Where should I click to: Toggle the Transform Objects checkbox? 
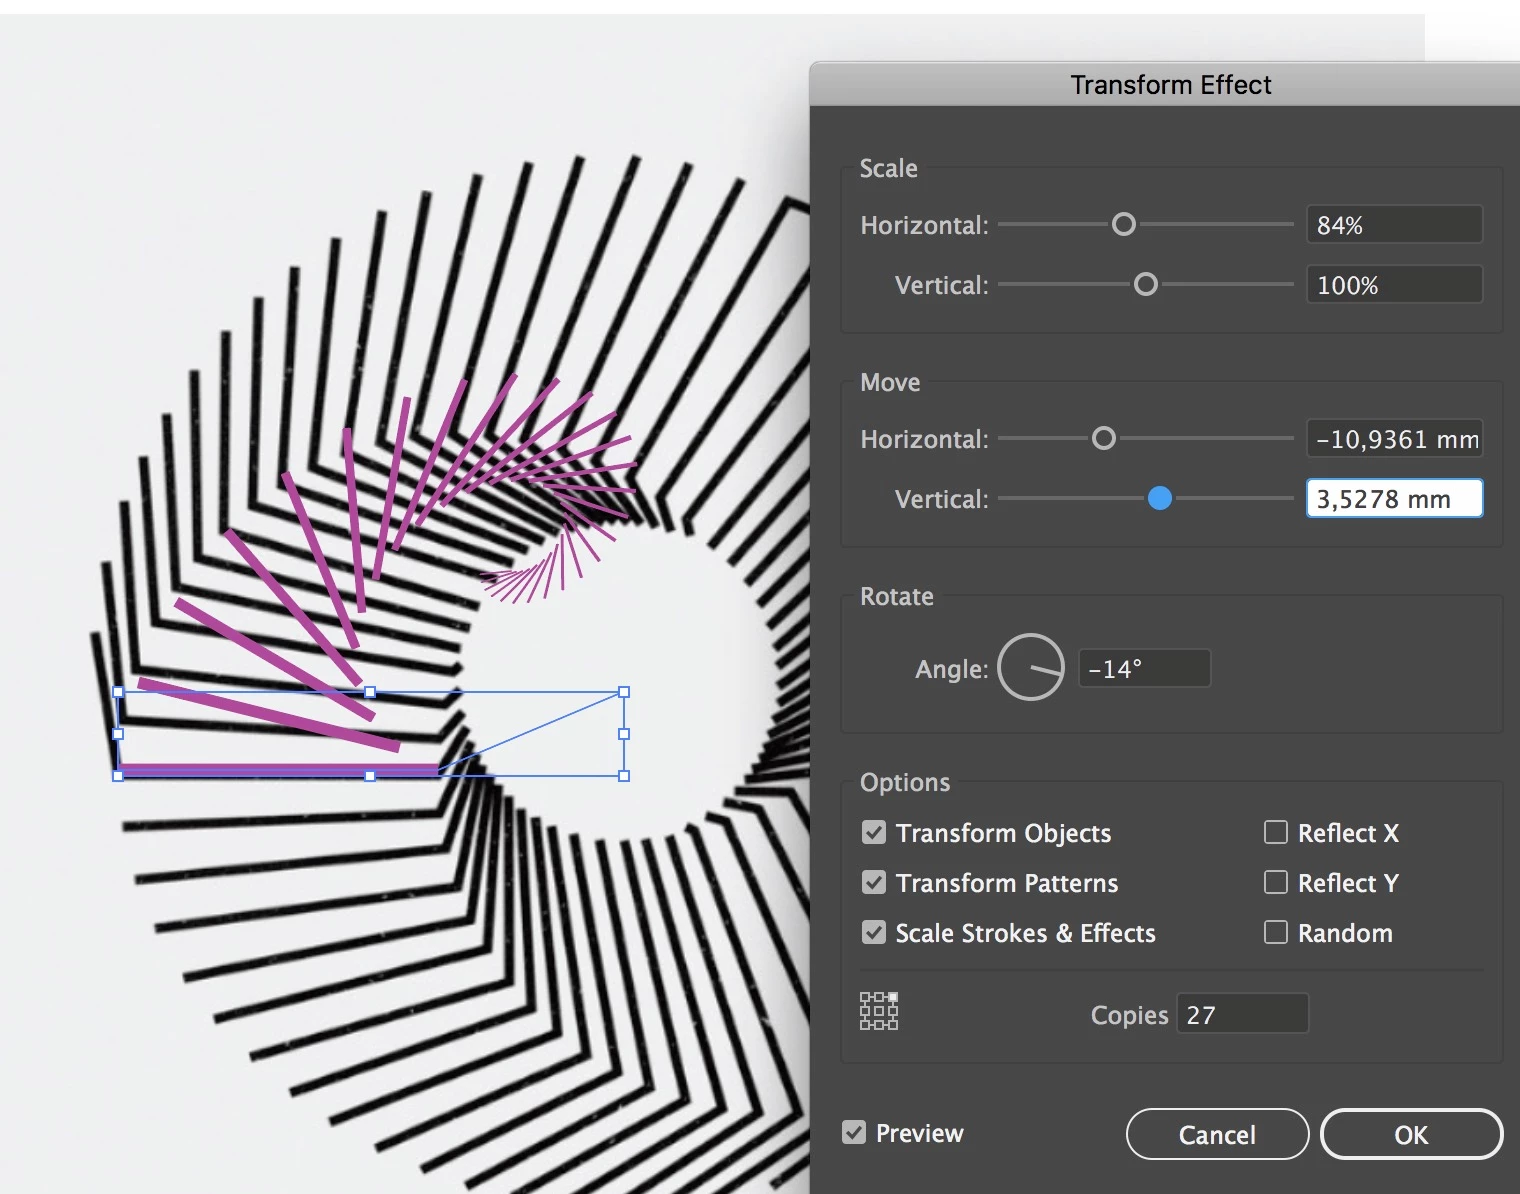[874, 832]
